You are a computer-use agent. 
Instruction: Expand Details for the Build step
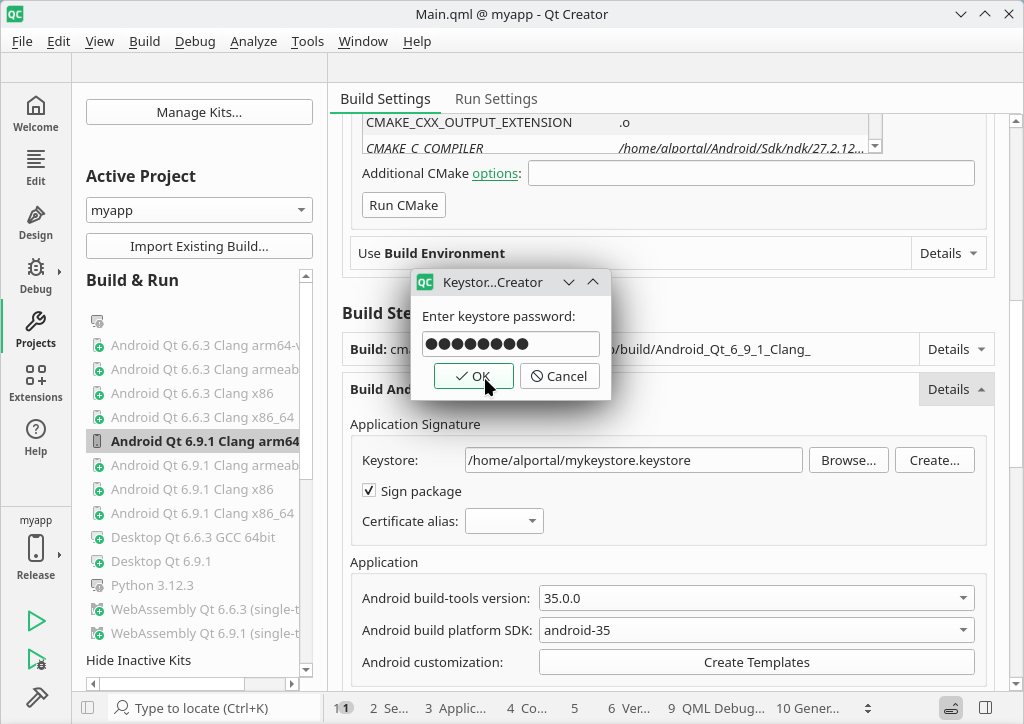[x=957, y=349]
